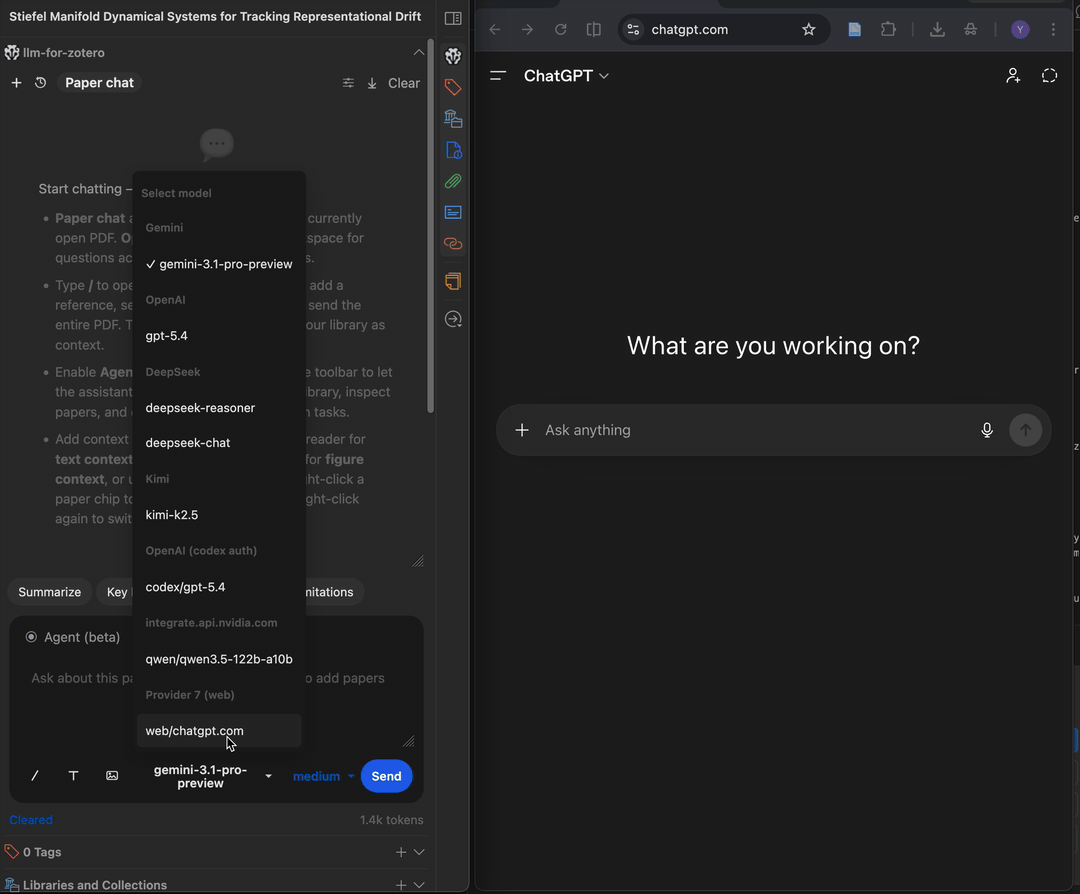Open browser three-dot menu

coord(1053,30)
